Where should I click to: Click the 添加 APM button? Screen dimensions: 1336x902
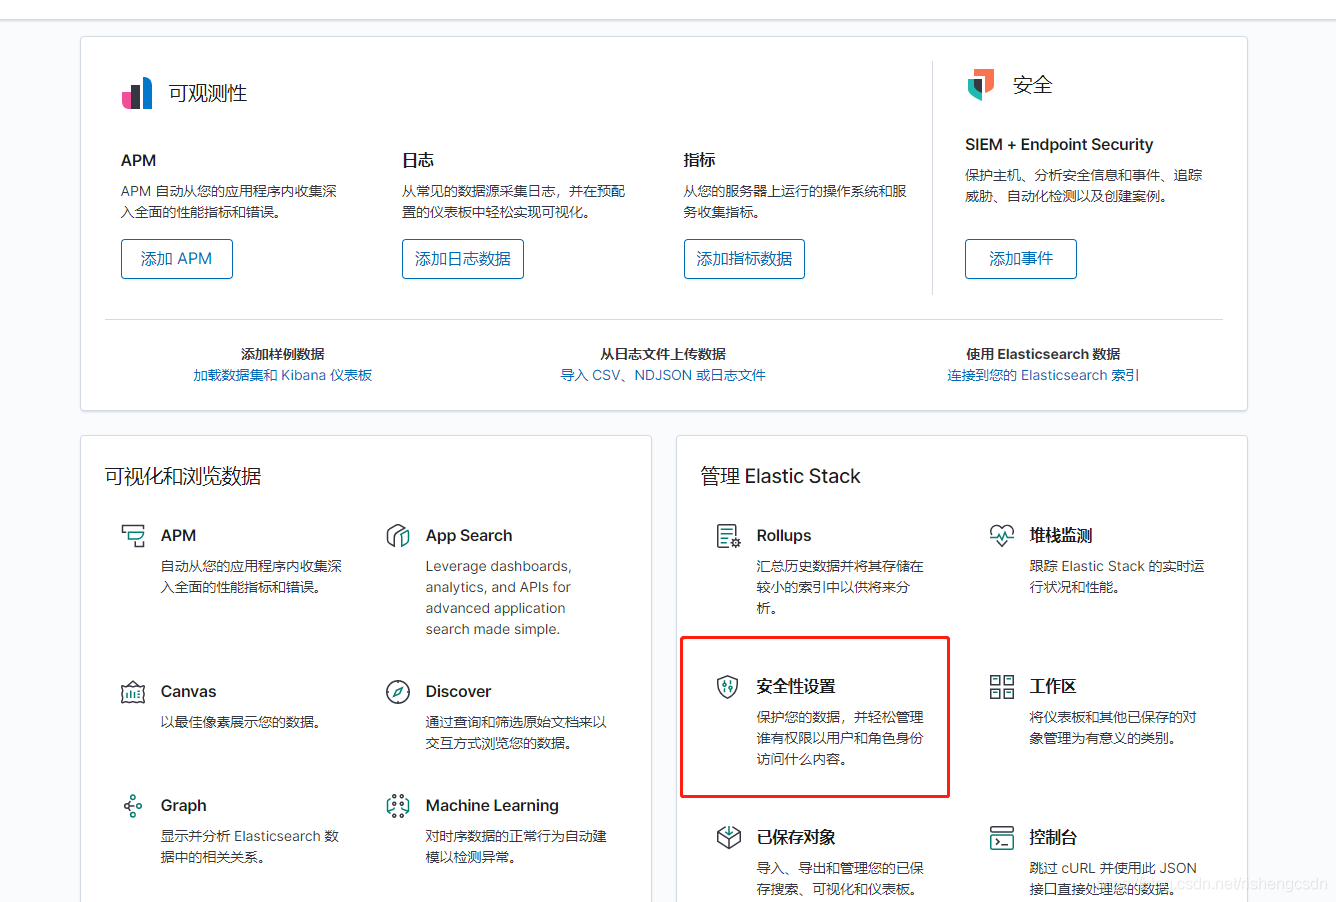(177, 259)
